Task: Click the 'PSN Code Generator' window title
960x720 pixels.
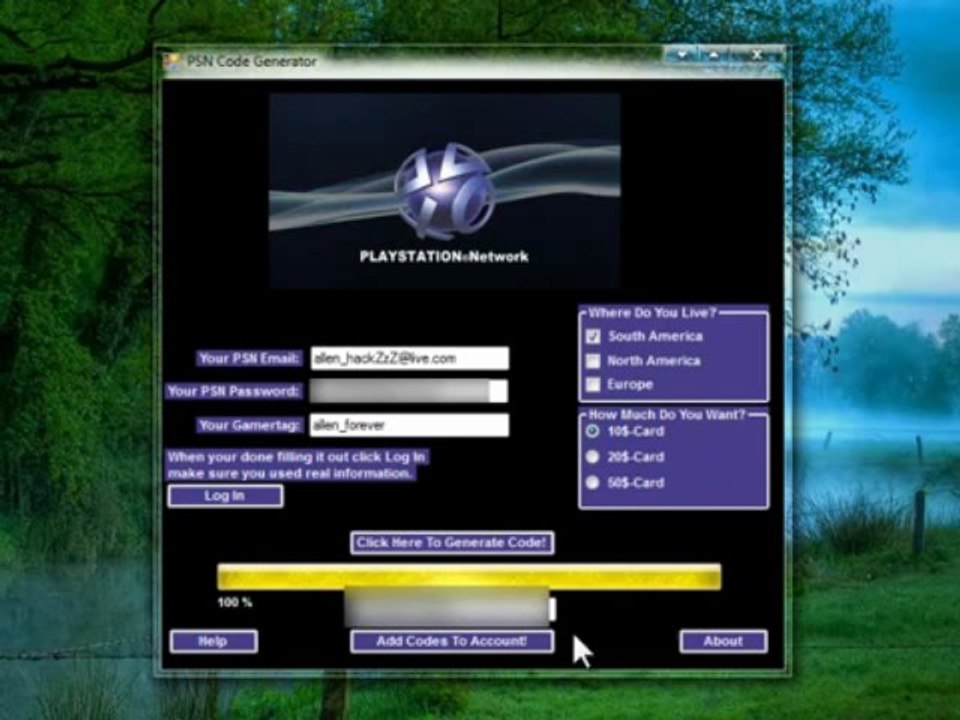Action: [252, 61]
